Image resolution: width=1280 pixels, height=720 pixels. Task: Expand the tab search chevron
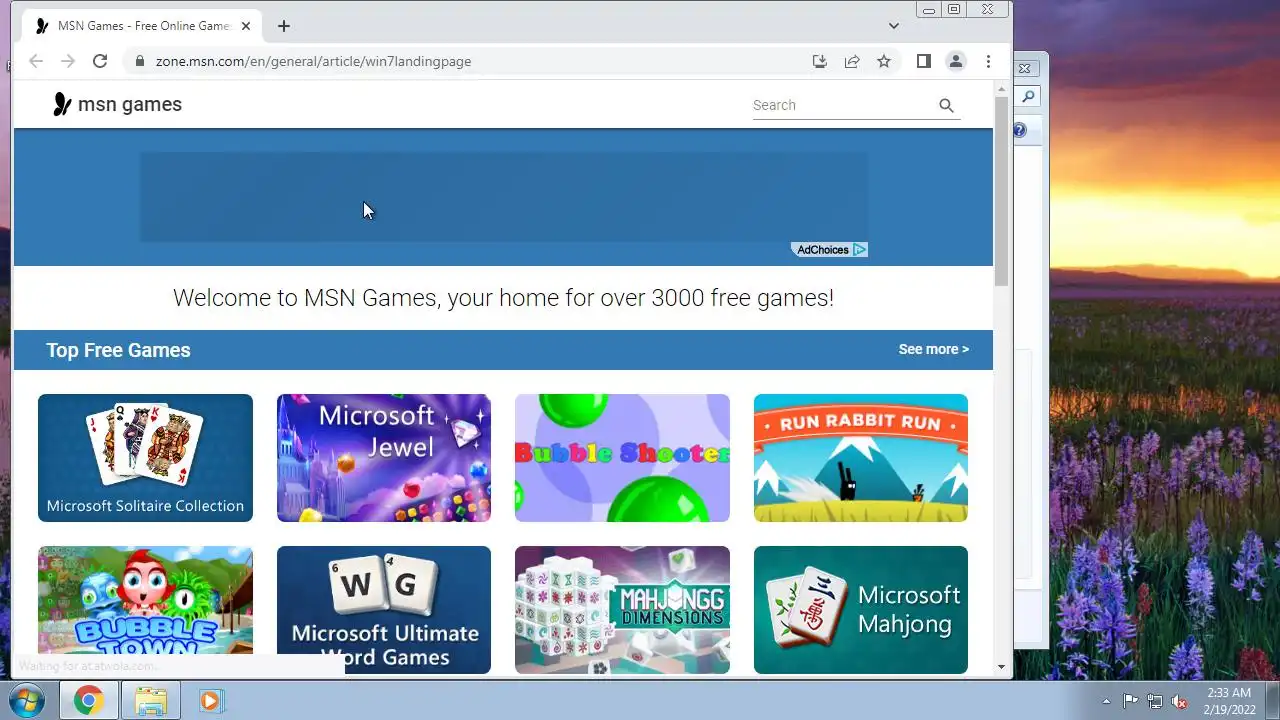click(x=894, y=26)
